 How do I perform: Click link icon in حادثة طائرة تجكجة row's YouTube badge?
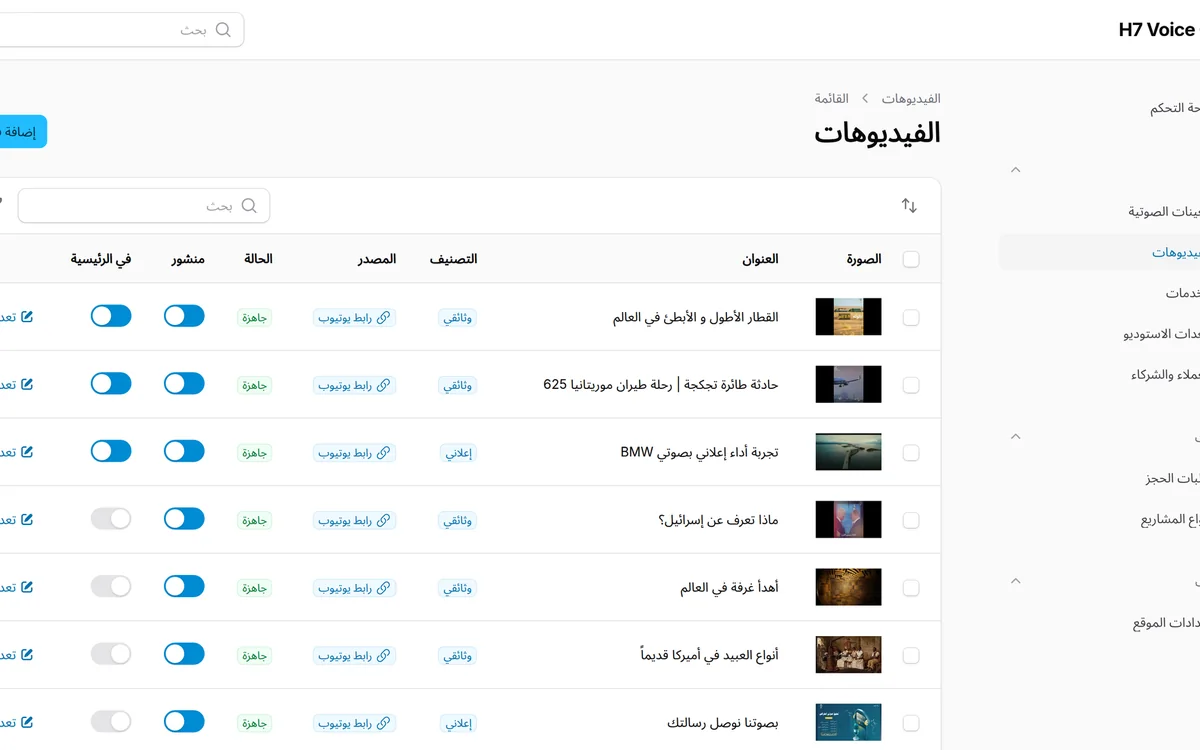click(x=384, y=385)
